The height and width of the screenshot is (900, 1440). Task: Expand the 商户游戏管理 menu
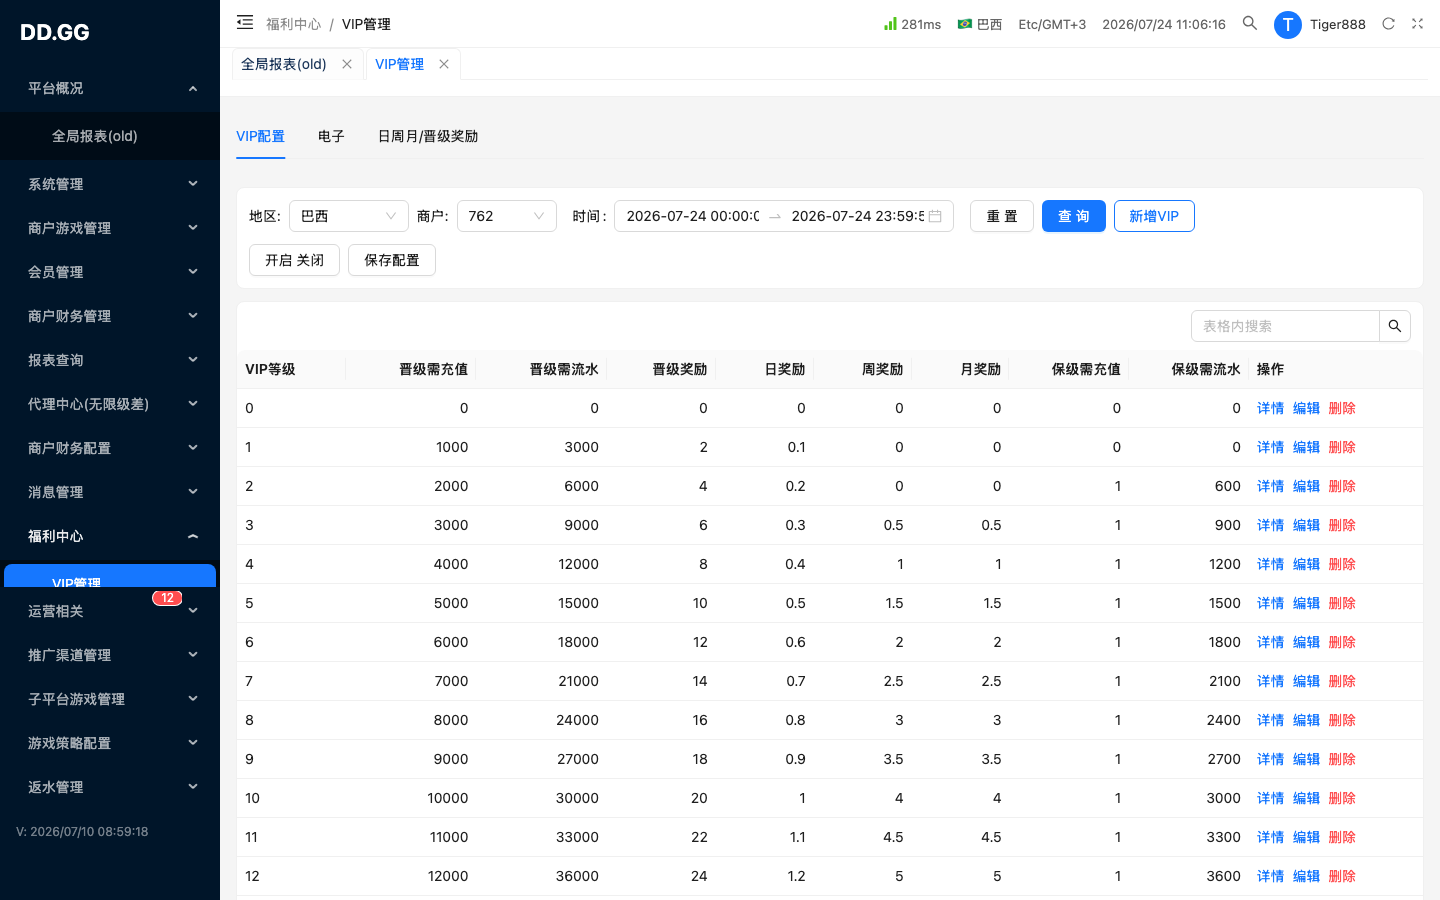coord(110,228)
